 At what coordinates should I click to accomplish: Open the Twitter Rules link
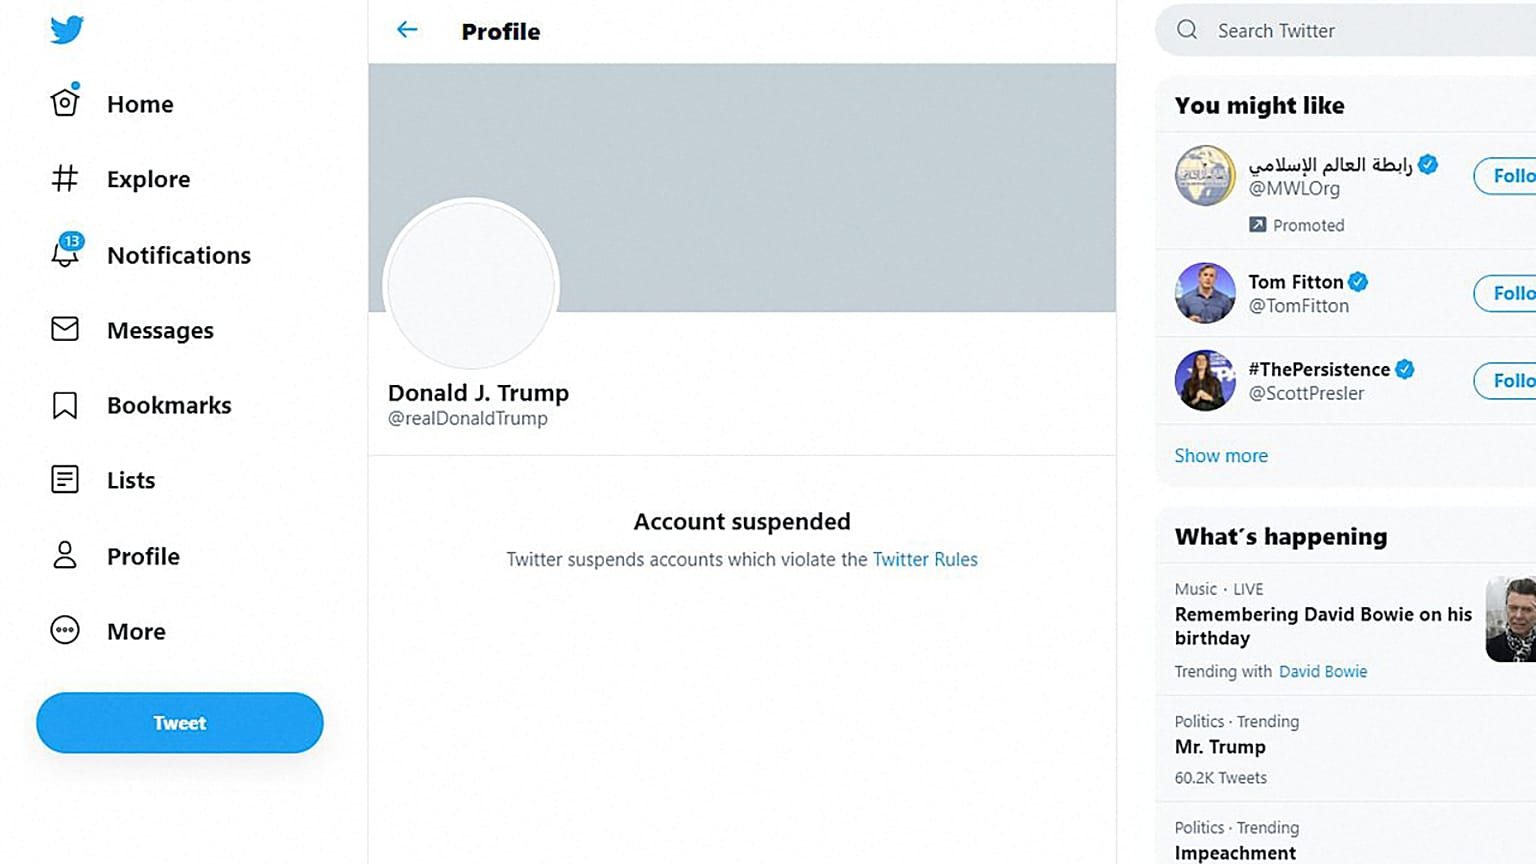(925, 559)
